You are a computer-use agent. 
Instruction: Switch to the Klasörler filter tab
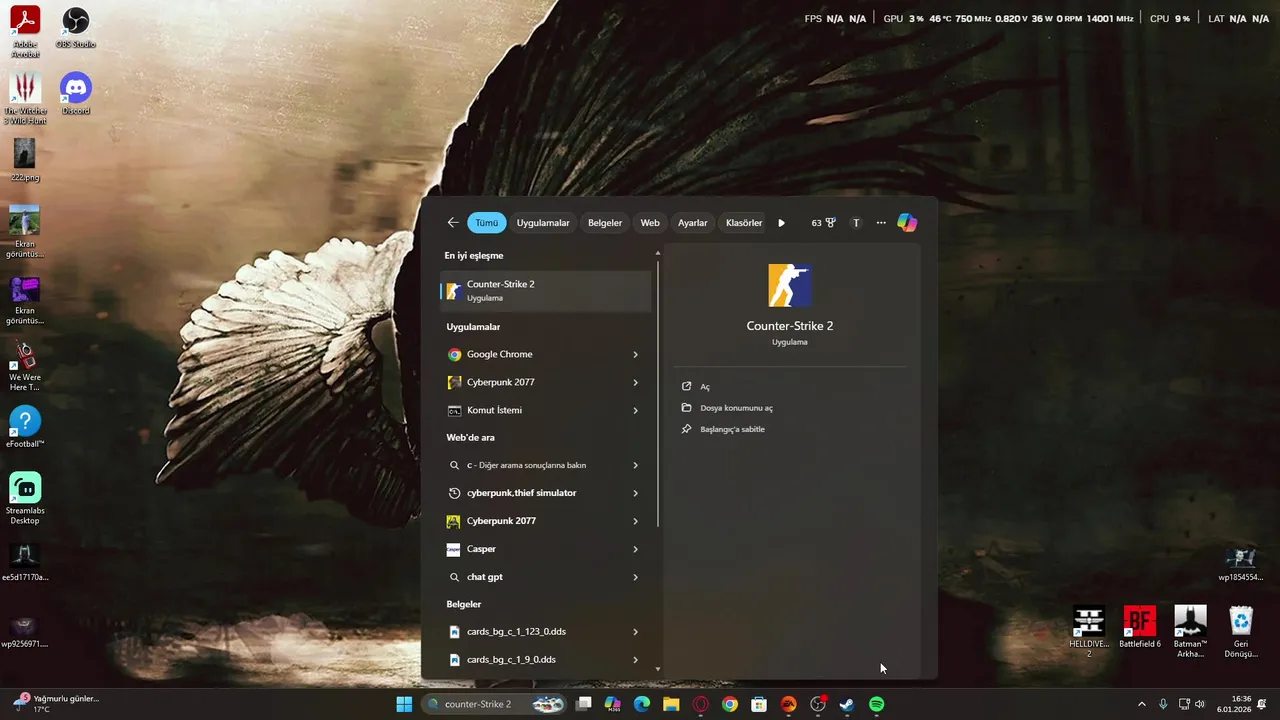[743, 223]
